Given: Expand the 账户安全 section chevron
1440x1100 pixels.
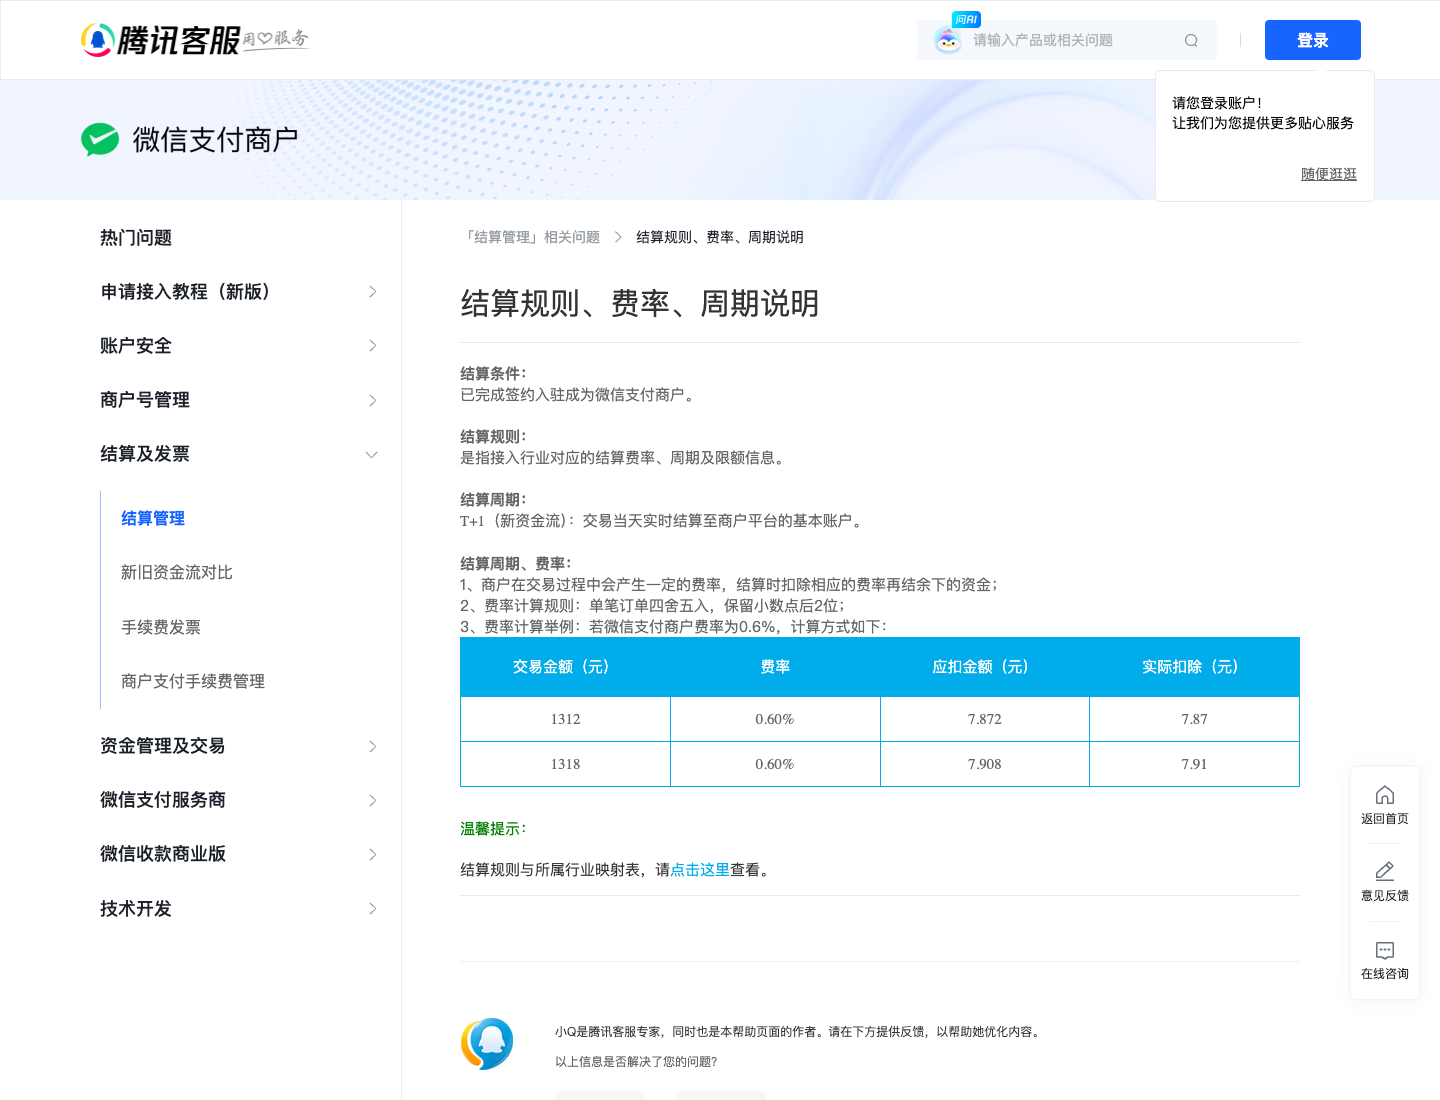Looking at the screenshot, I should [x=373, y=346].
